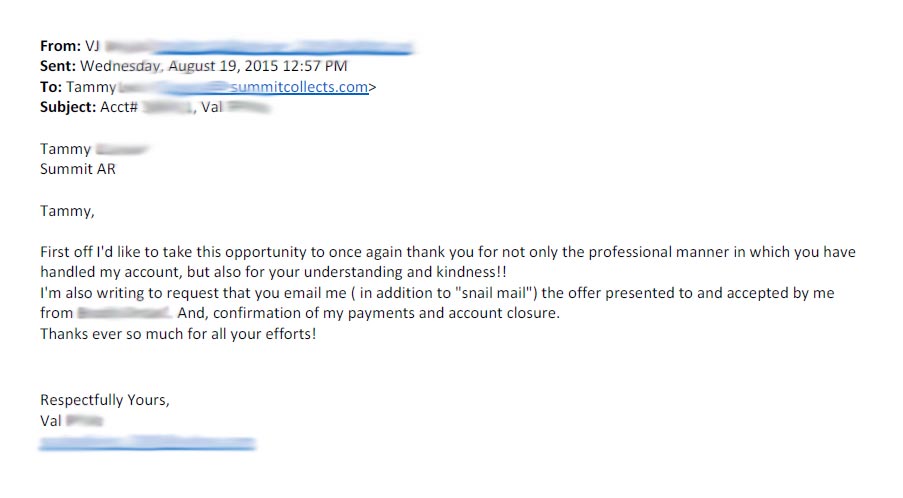The width and height of the screenshot is (903, 498).
Task: Click the blurred signature link under Val
Action: point(147,443)
